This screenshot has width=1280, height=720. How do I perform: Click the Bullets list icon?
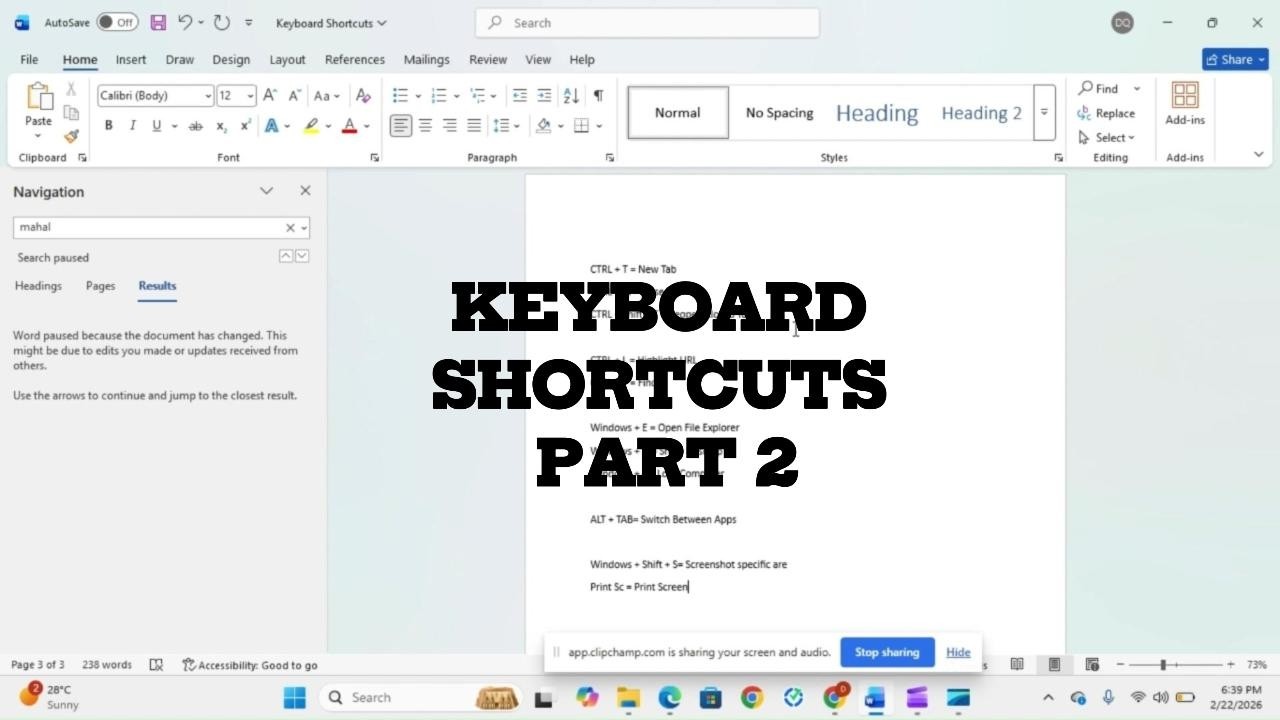click(x=400, y=95)
